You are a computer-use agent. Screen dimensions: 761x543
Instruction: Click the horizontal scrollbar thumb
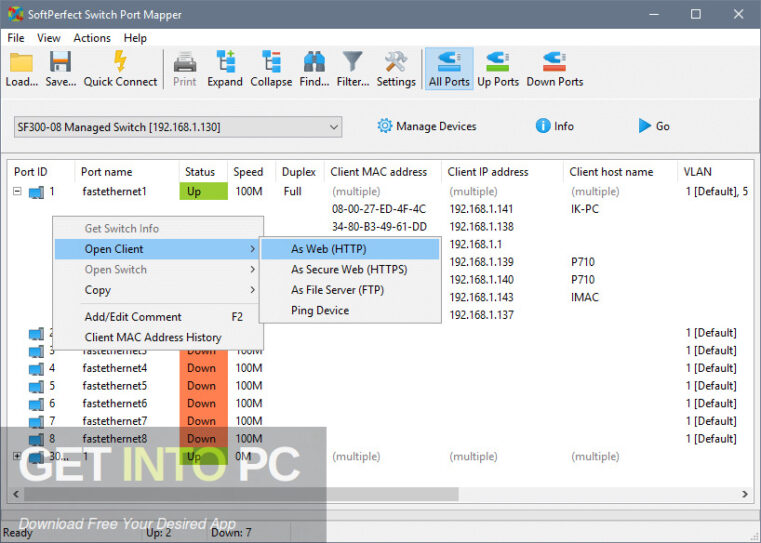pos(241,494)
